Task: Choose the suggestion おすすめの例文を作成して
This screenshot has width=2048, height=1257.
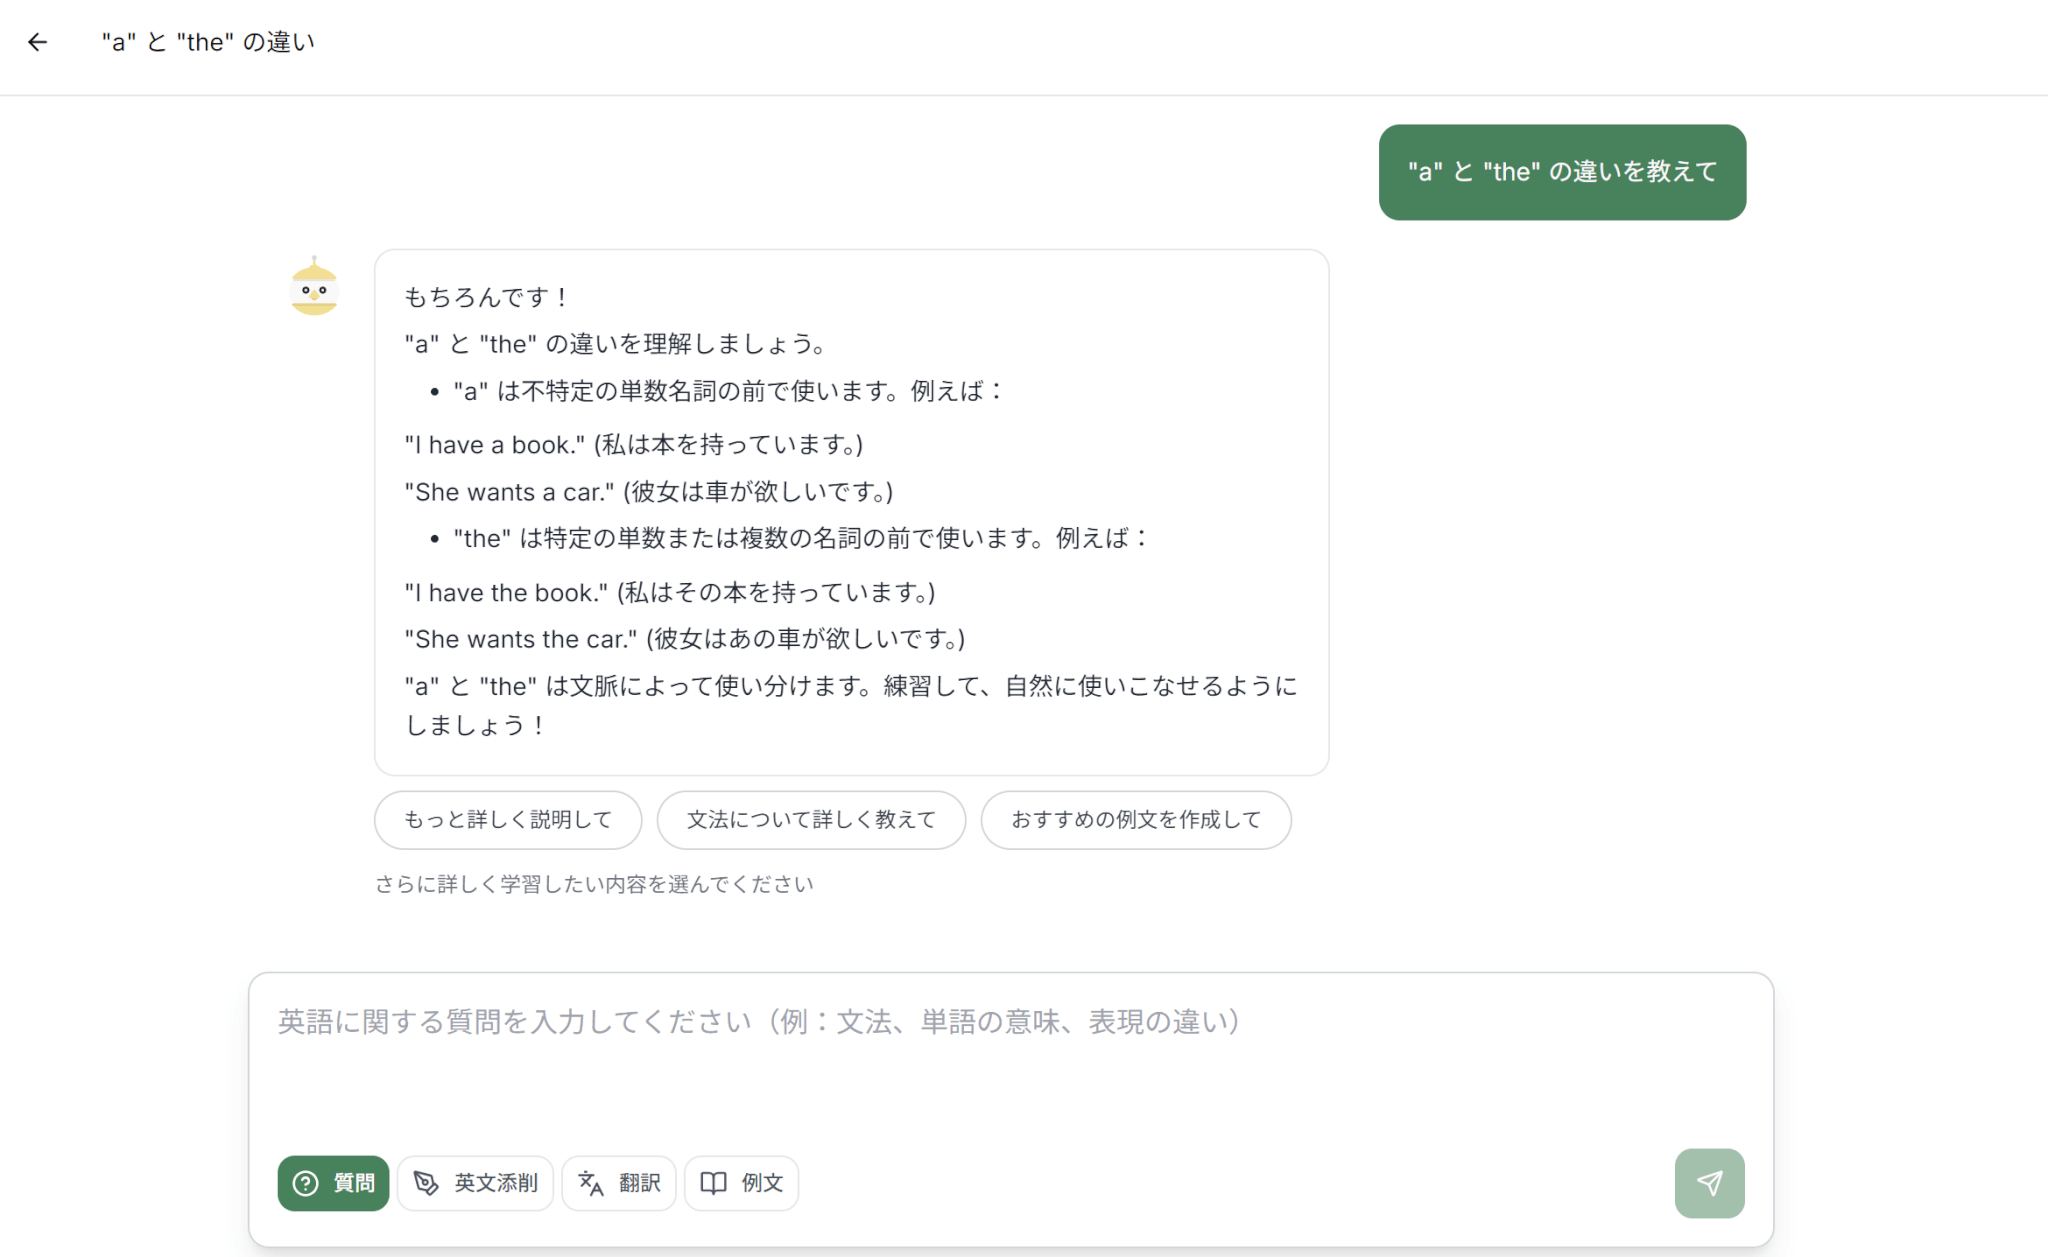Action: [1136, 820]
